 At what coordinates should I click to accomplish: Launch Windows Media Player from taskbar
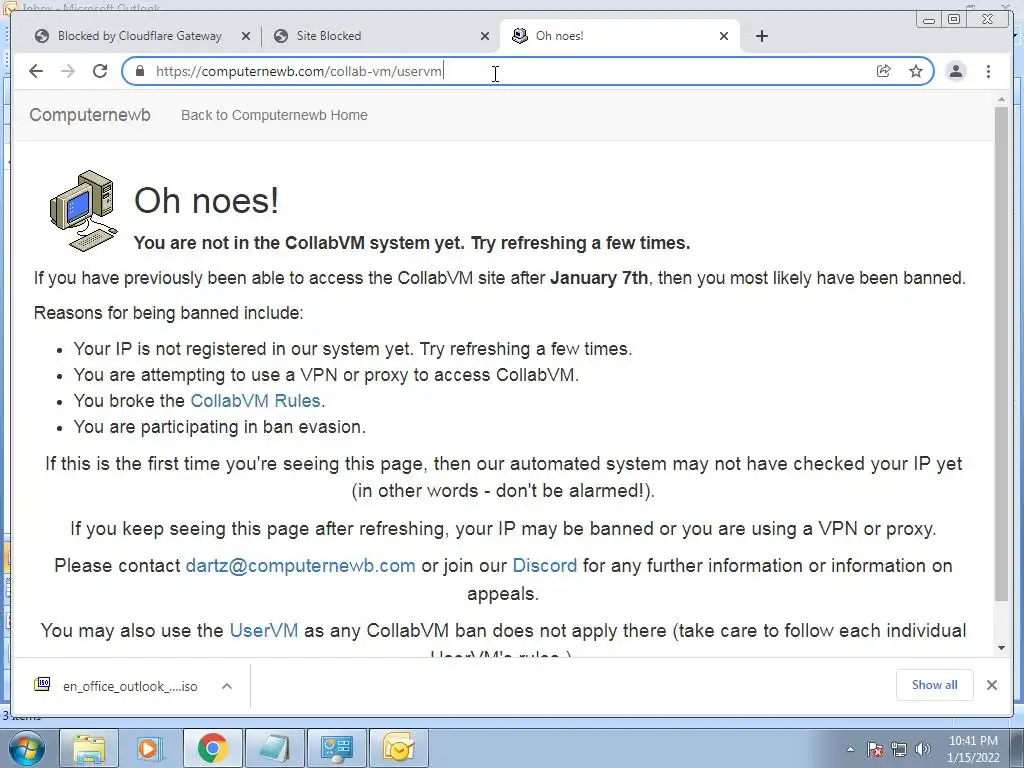(x=150, y=748)
